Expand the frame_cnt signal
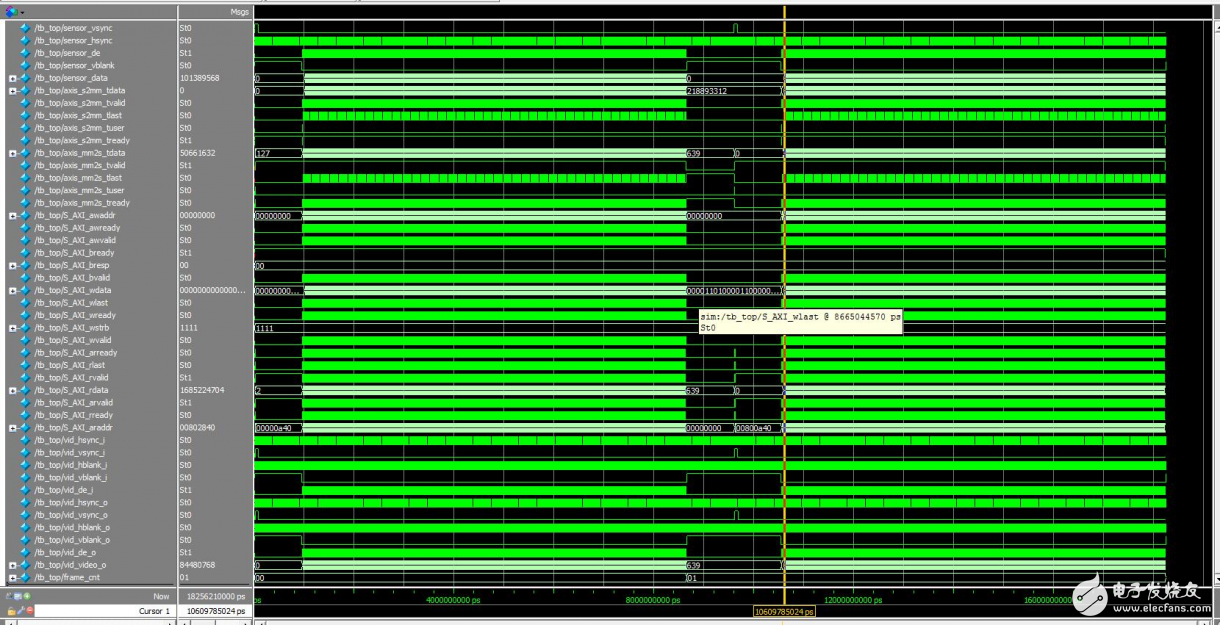 pyautogui.click(x=12, y=578)
